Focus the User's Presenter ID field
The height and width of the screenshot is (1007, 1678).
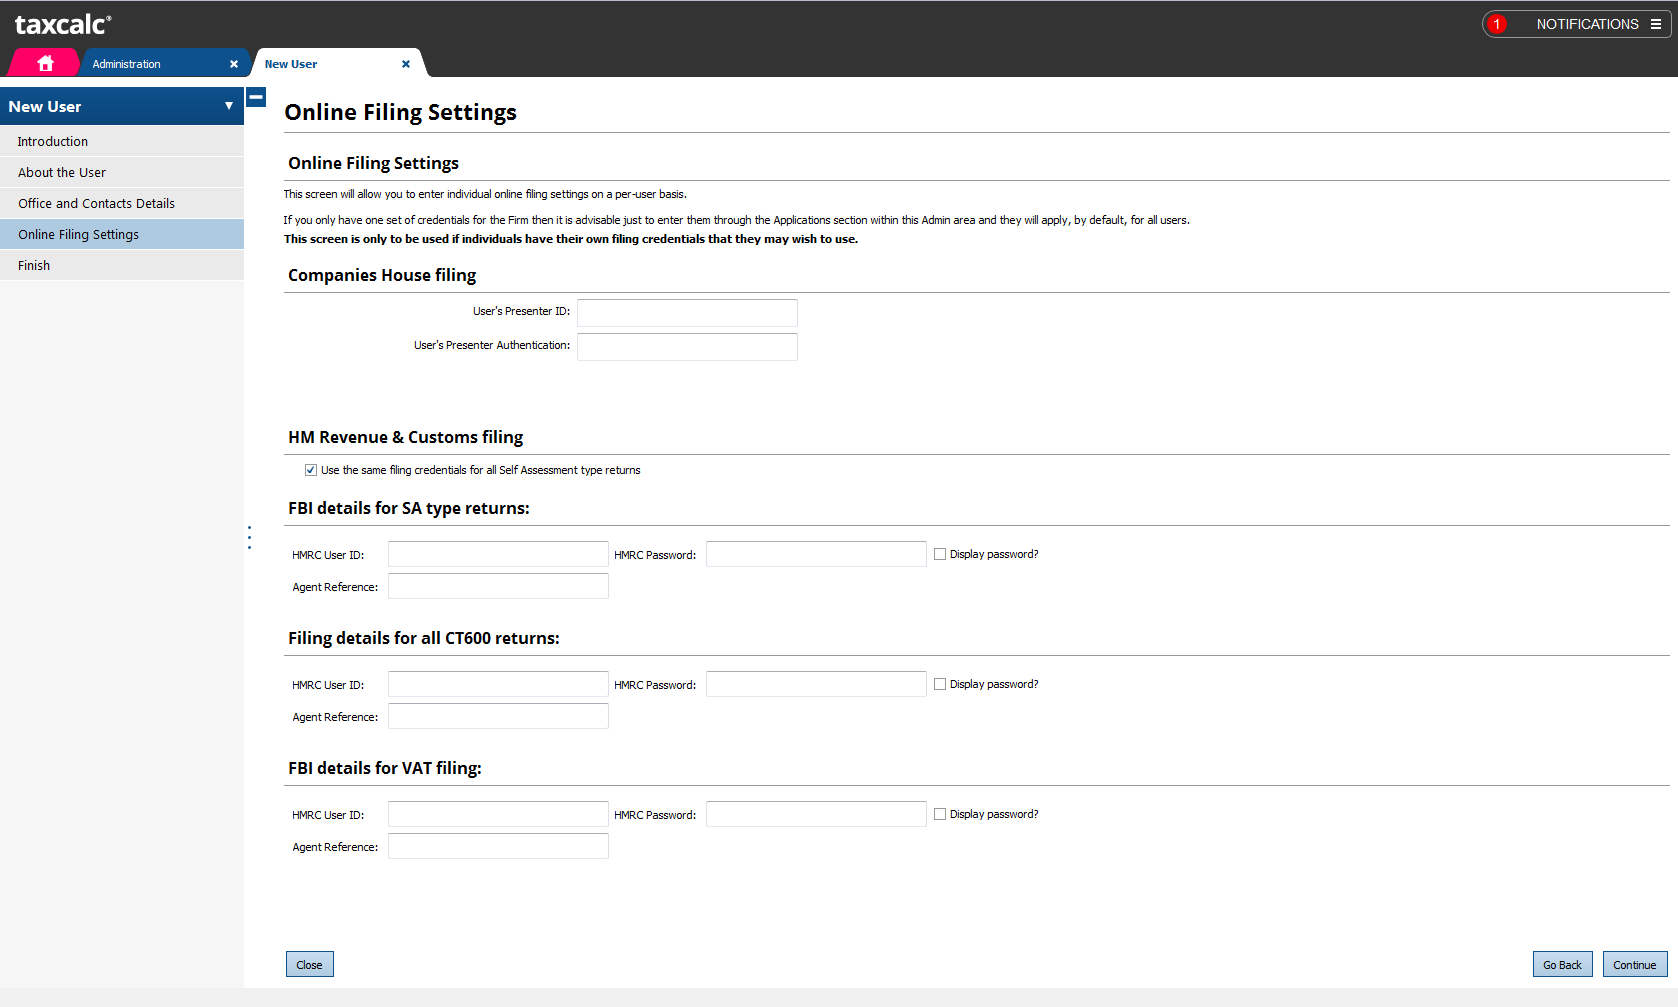coord(687,312)
